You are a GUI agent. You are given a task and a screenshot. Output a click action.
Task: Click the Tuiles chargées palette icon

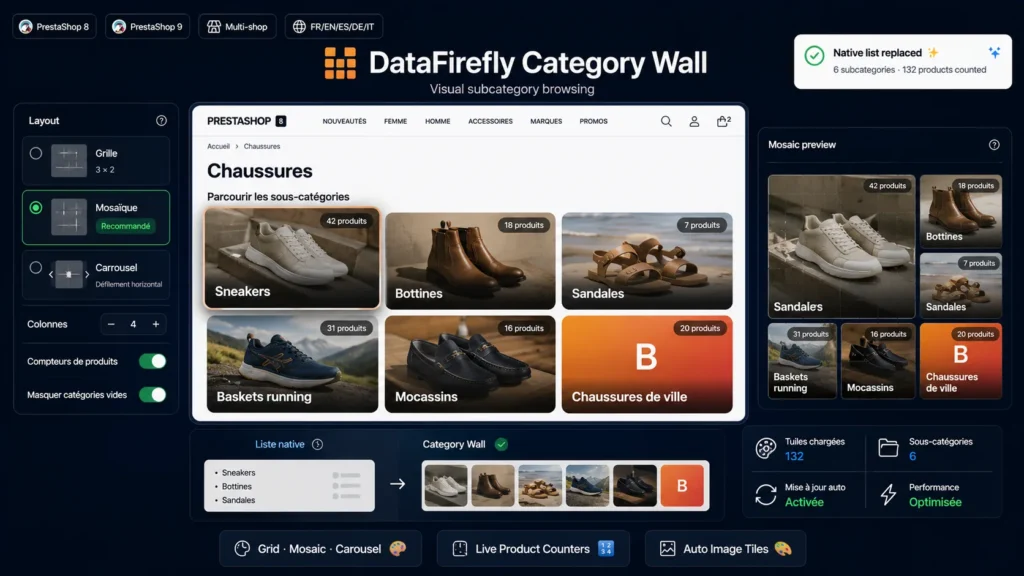pos(765,448)
